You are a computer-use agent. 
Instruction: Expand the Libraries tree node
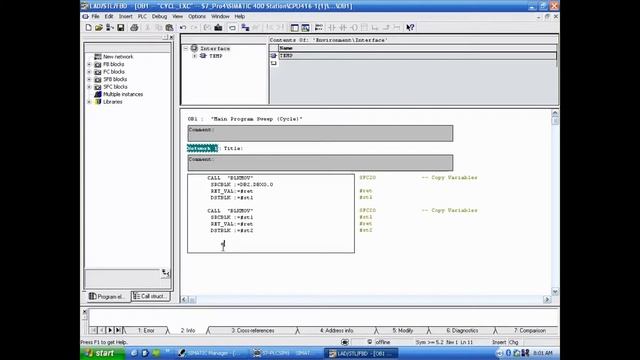[89, 102]
